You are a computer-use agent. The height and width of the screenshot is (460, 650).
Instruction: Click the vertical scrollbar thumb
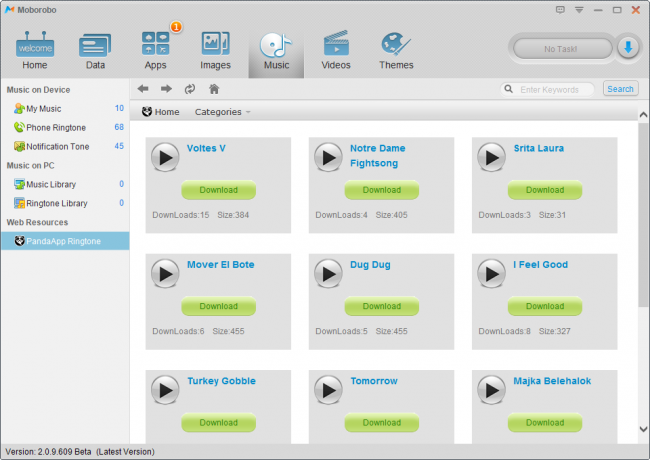643,215
